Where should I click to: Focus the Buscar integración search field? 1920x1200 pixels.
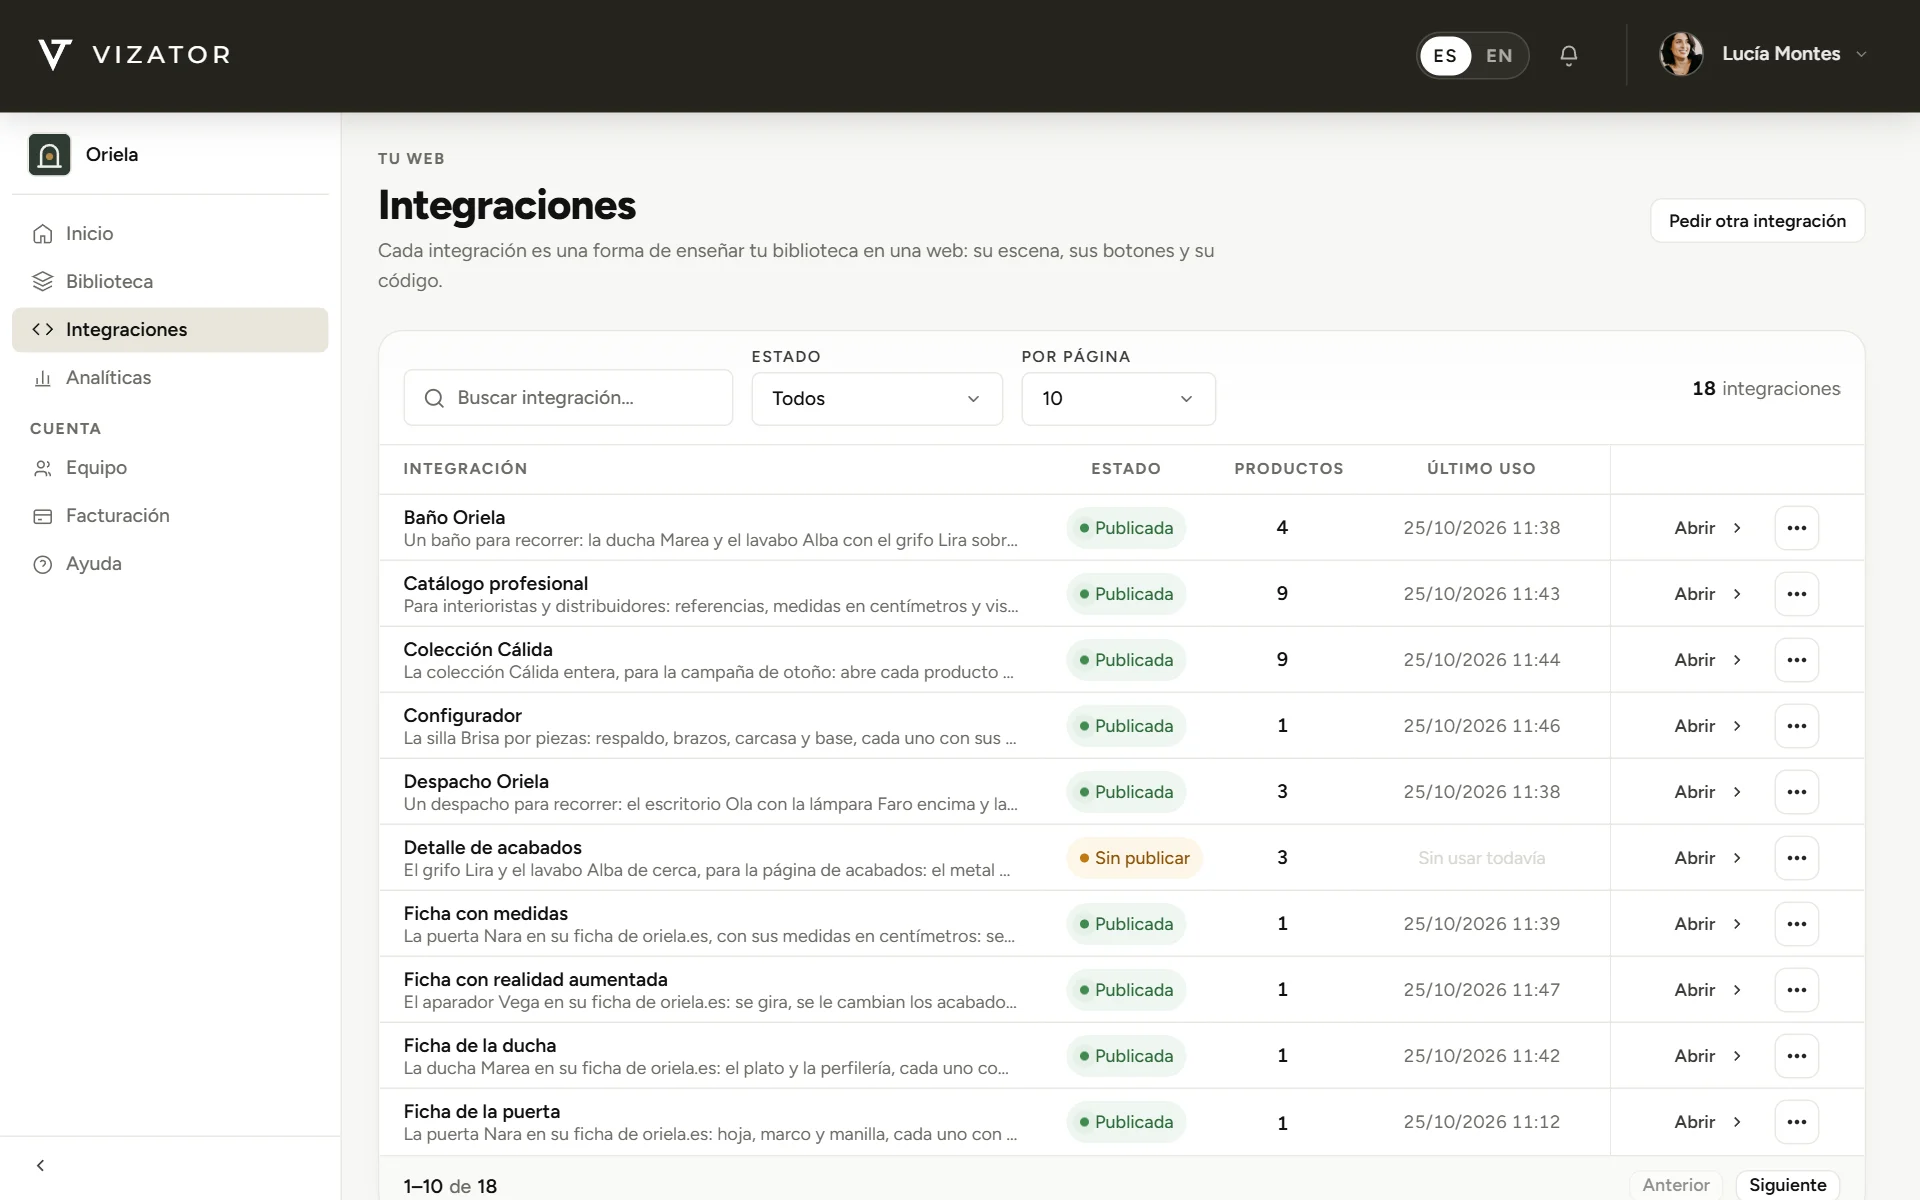(568, 398)
